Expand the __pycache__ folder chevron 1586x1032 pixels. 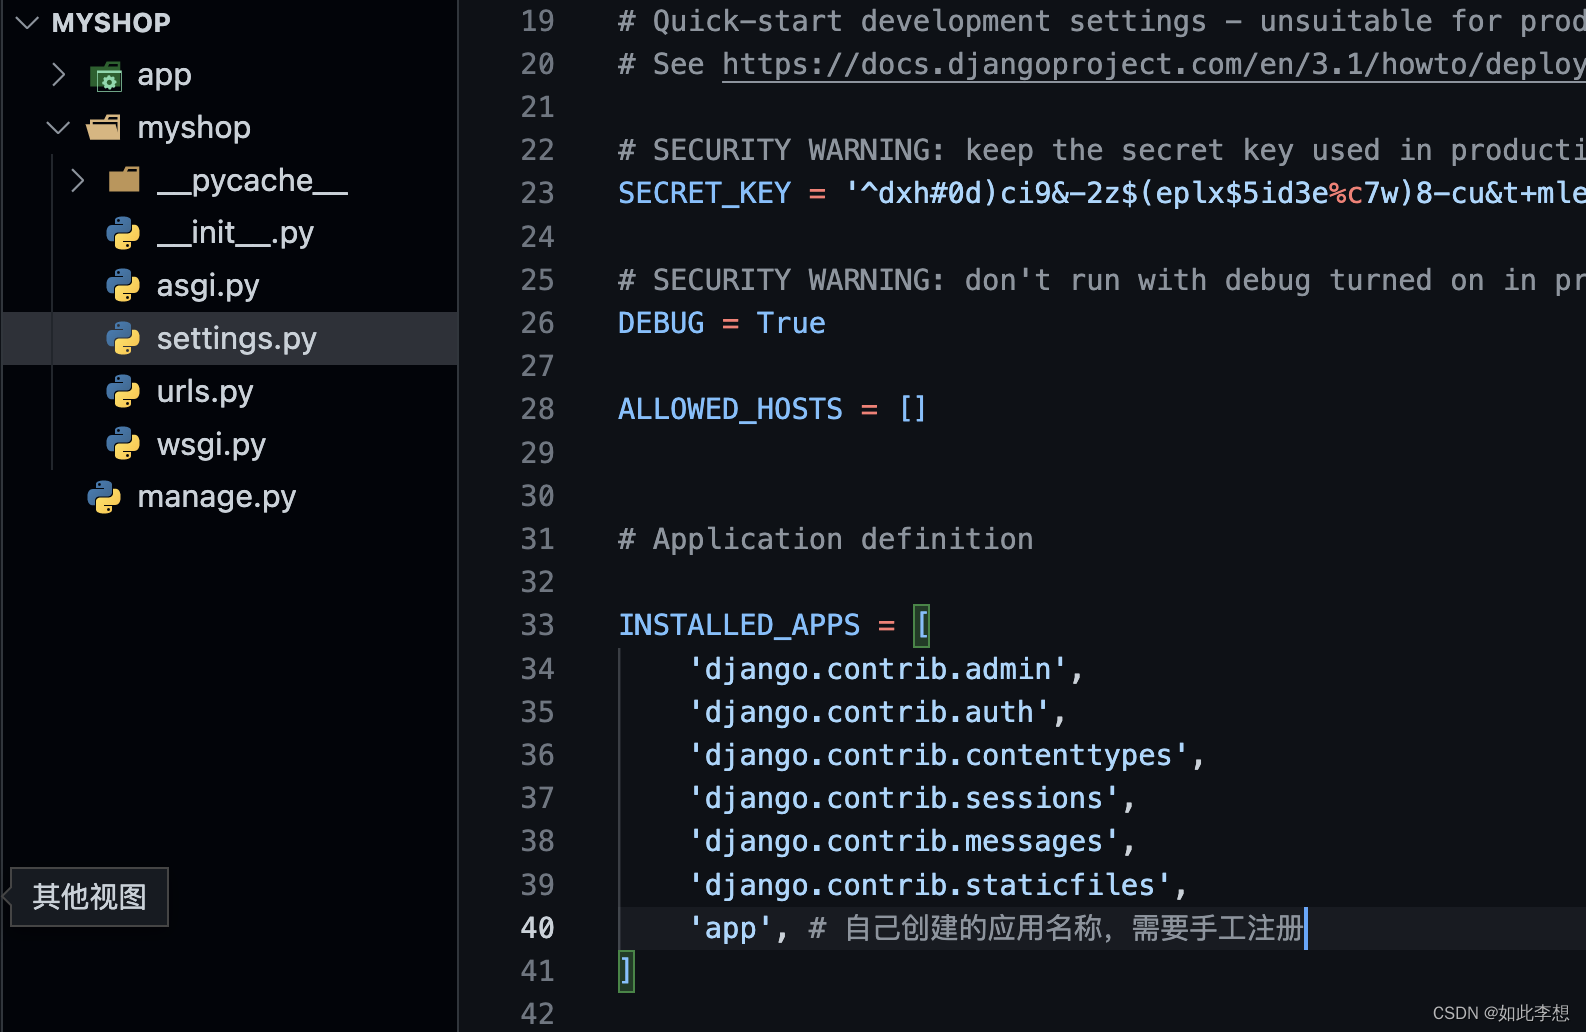[x=78, y=181]
